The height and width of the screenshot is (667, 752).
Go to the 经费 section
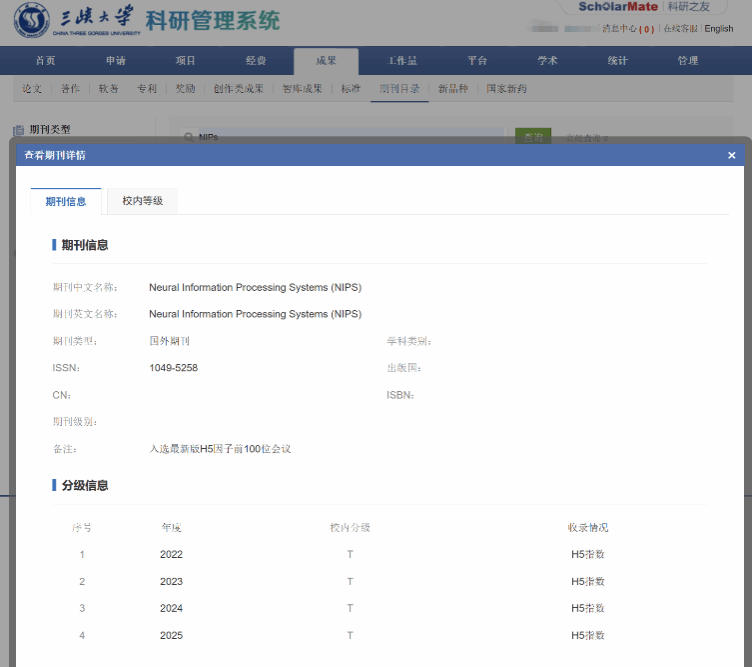click(x=256, y=61)
